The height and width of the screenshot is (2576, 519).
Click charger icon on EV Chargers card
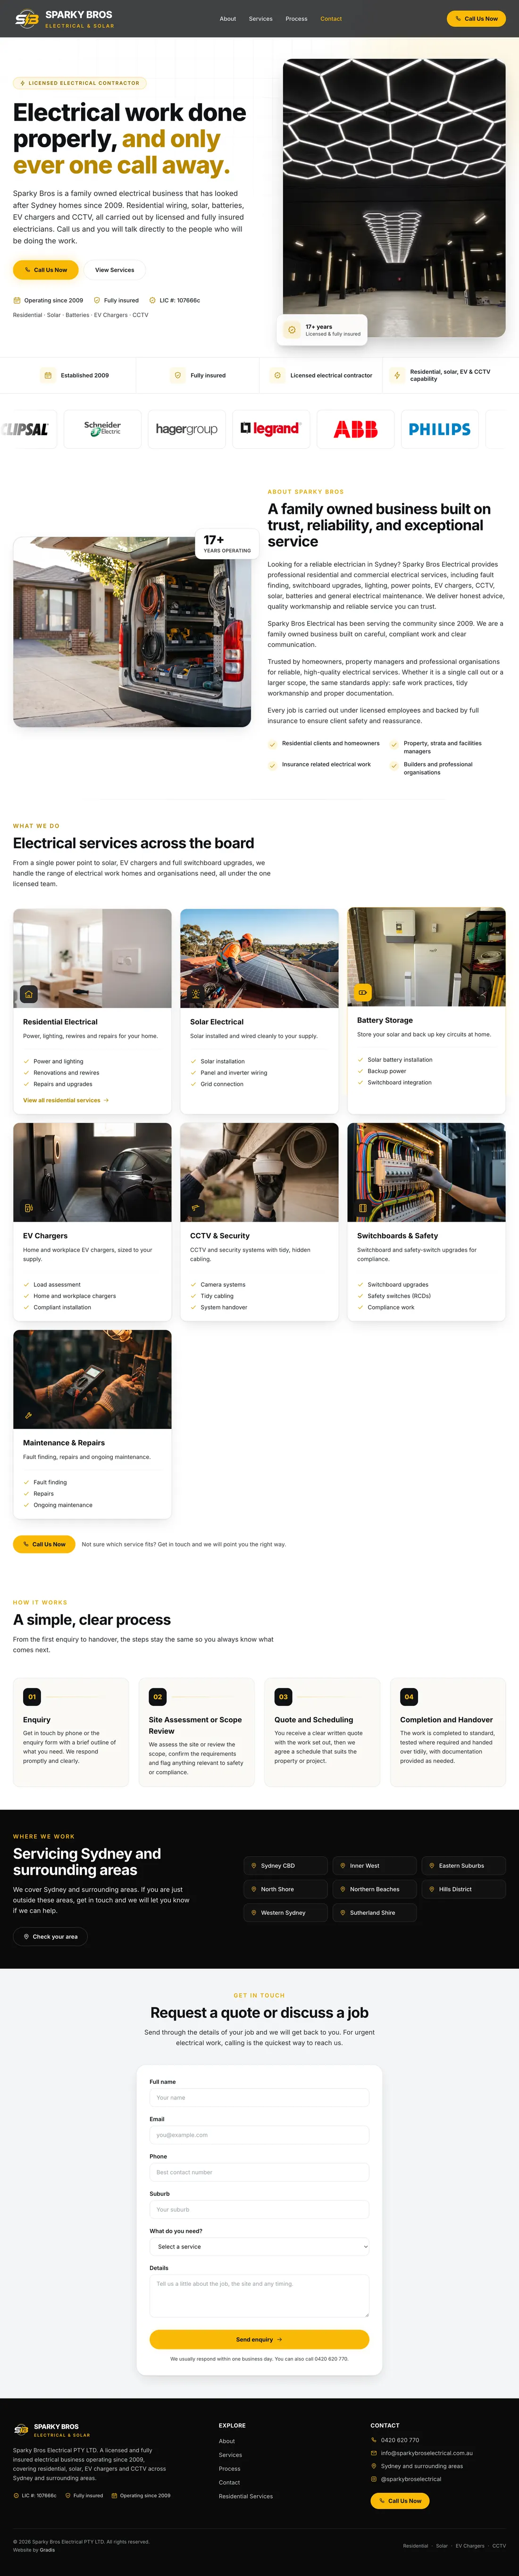coord(29,1208)
